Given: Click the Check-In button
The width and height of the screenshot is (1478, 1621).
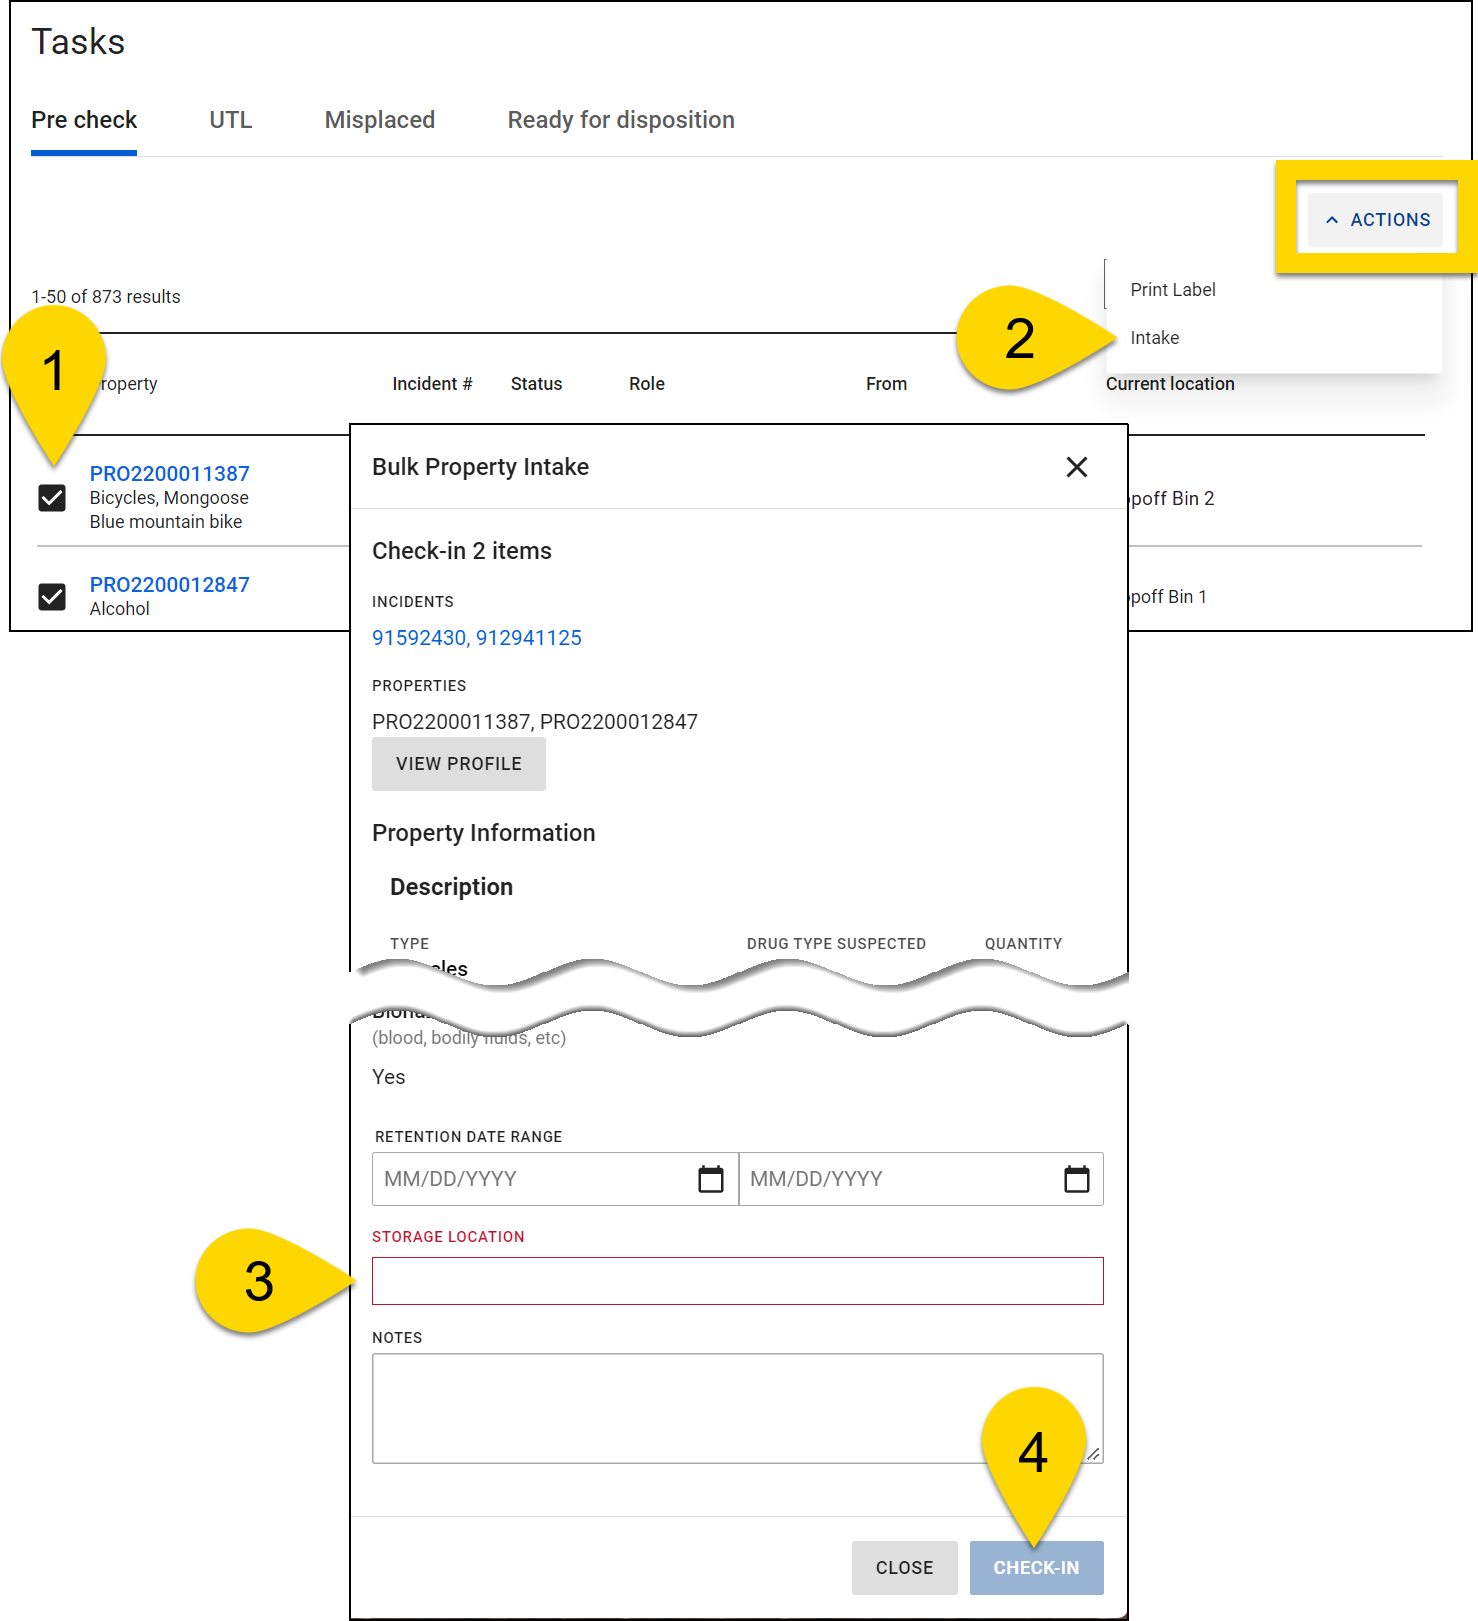Looking at the screenshot, I should 1037,1568.
